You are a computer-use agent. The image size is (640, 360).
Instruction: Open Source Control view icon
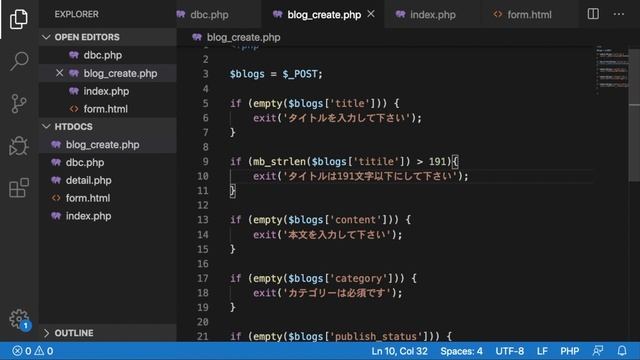tap(19, 104)
